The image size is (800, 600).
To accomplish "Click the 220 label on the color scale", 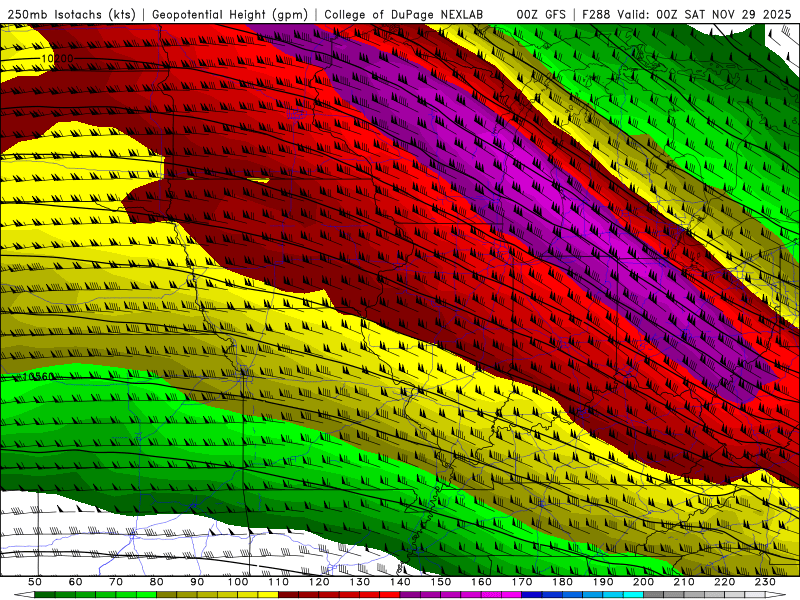I will tap(724, 582).
